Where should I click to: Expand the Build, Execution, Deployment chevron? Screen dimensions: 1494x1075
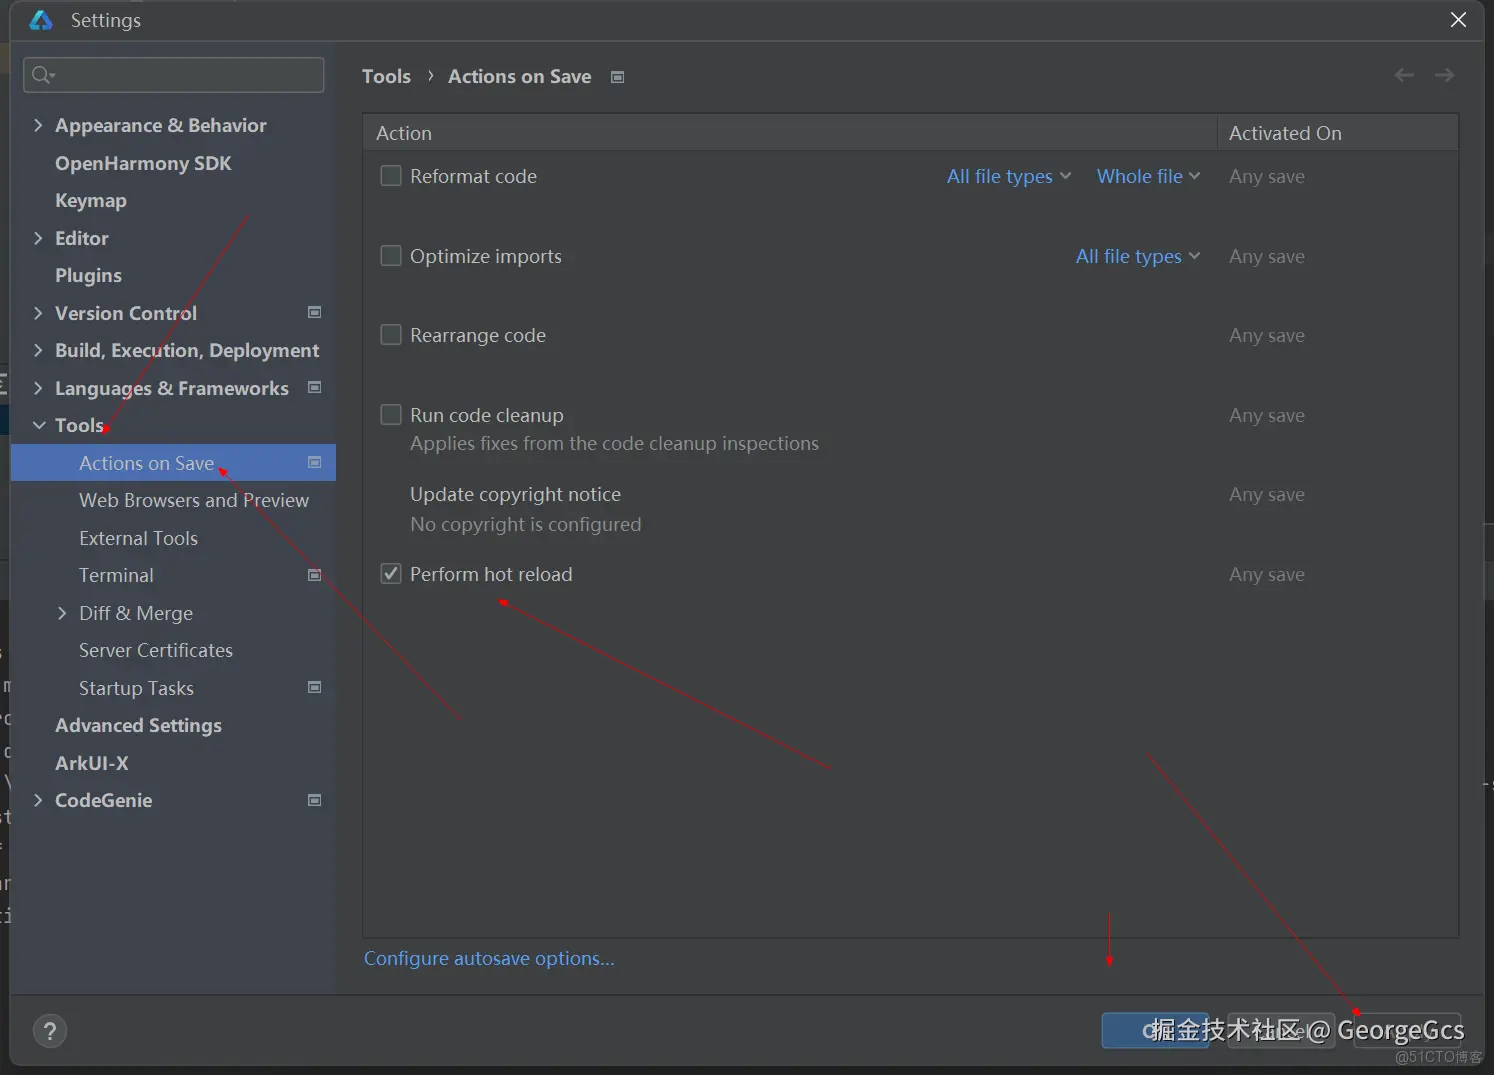click(x=38, y=350)
